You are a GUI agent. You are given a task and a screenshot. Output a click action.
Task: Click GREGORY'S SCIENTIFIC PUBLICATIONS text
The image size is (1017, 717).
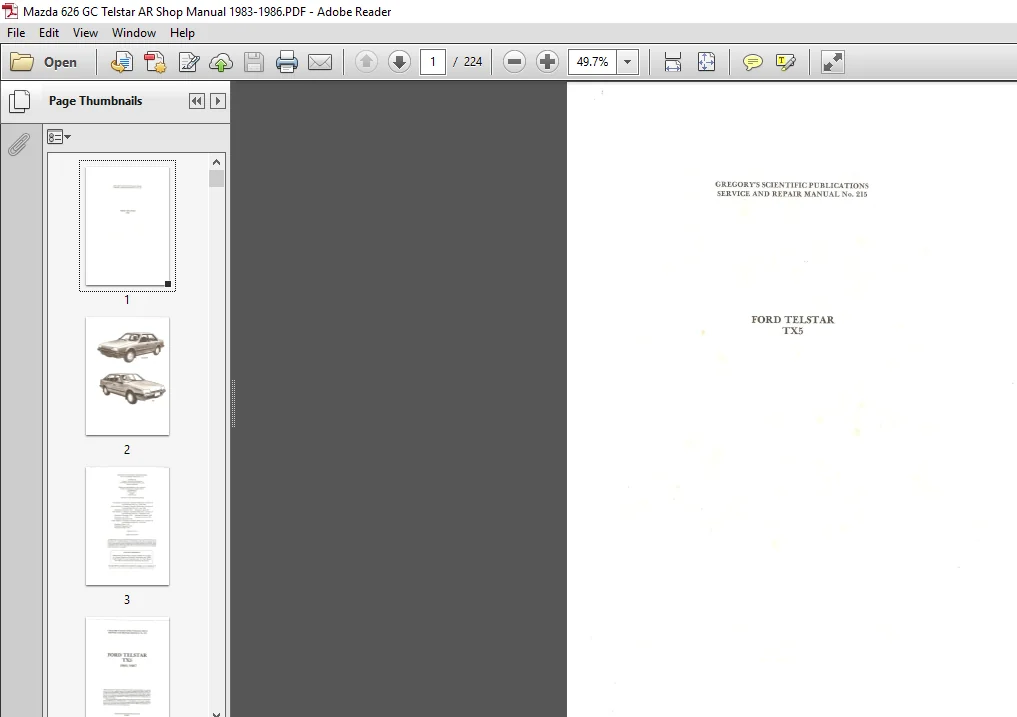pos(792,185)
